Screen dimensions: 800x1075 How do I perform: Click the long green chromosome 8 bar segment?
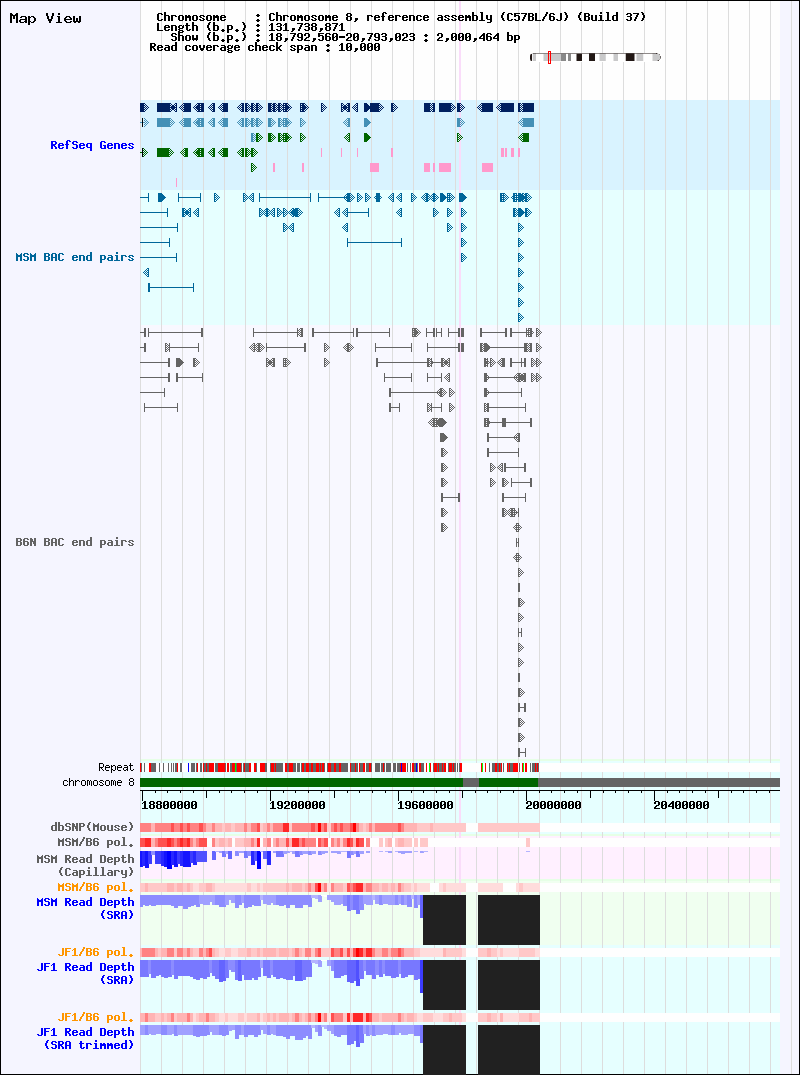tap(302, 782)
